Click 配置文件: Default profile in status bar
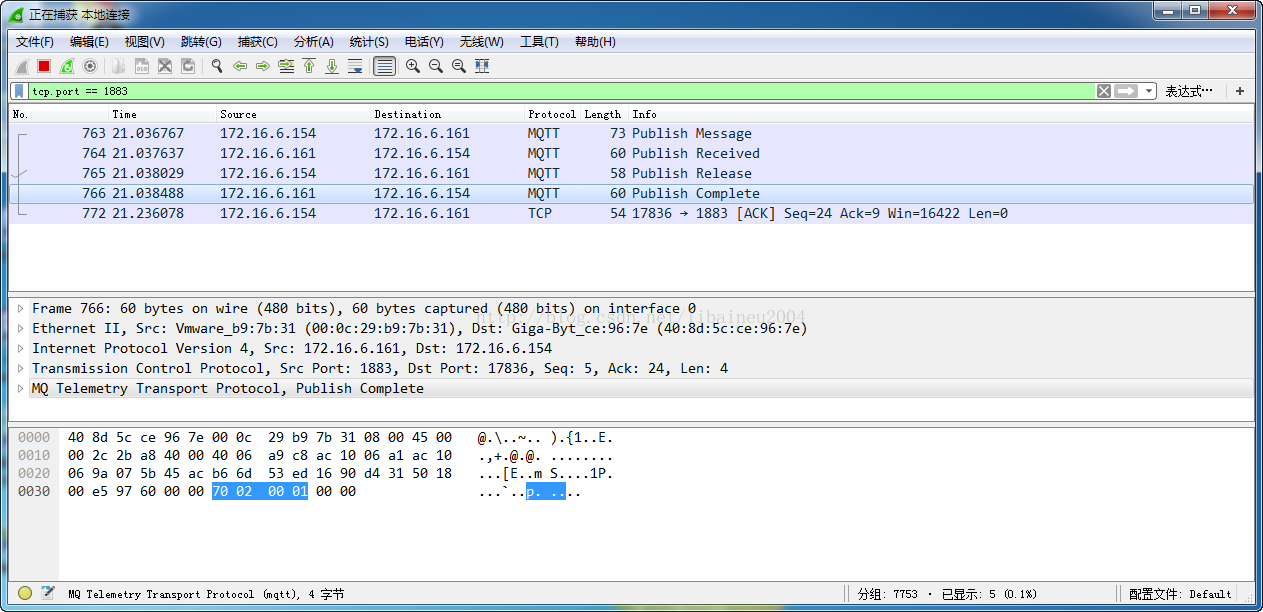Screen dimensions: 1263x612 point(1180,594)
